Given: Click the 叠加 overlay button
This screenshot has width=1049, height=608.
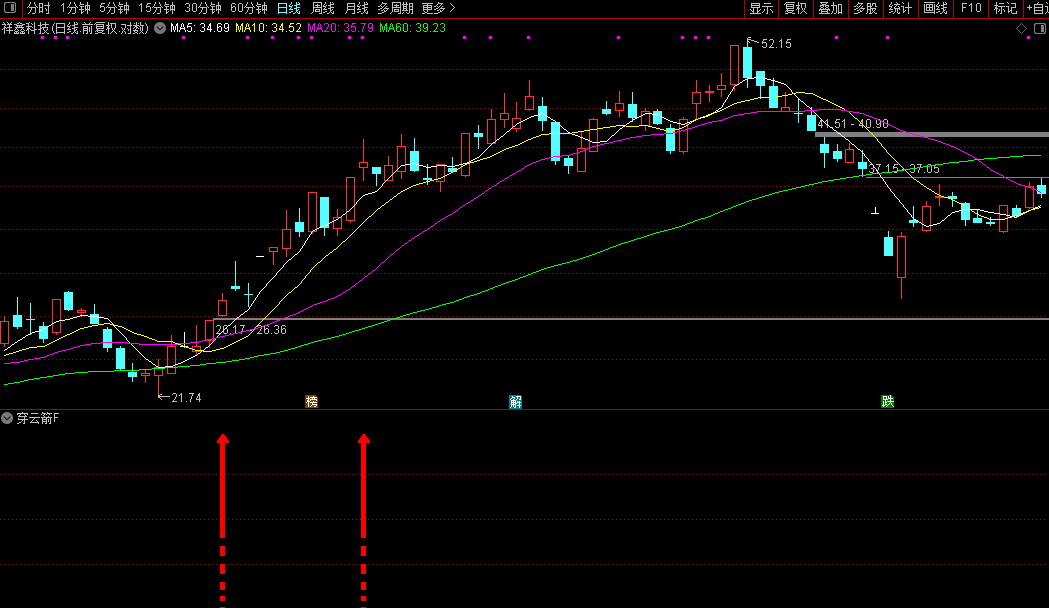Looking at the screenshot, I should (830, 8).
